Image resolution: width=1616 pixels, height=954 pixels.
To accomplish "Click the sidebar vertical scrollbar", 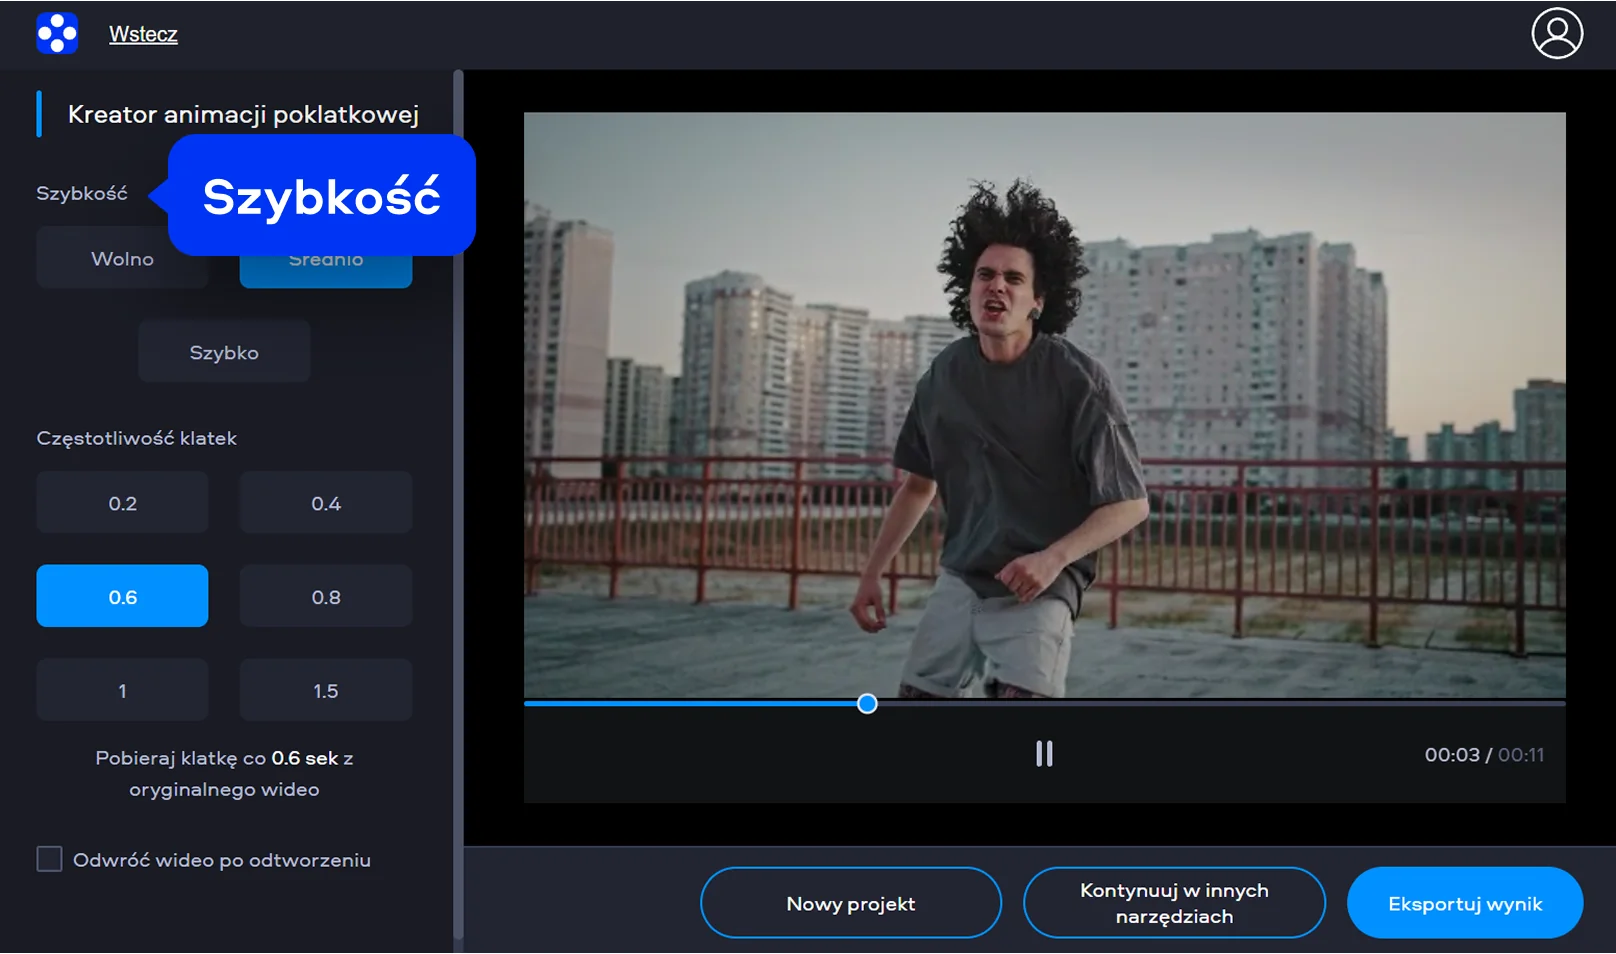I will click(x=458, y=500).
